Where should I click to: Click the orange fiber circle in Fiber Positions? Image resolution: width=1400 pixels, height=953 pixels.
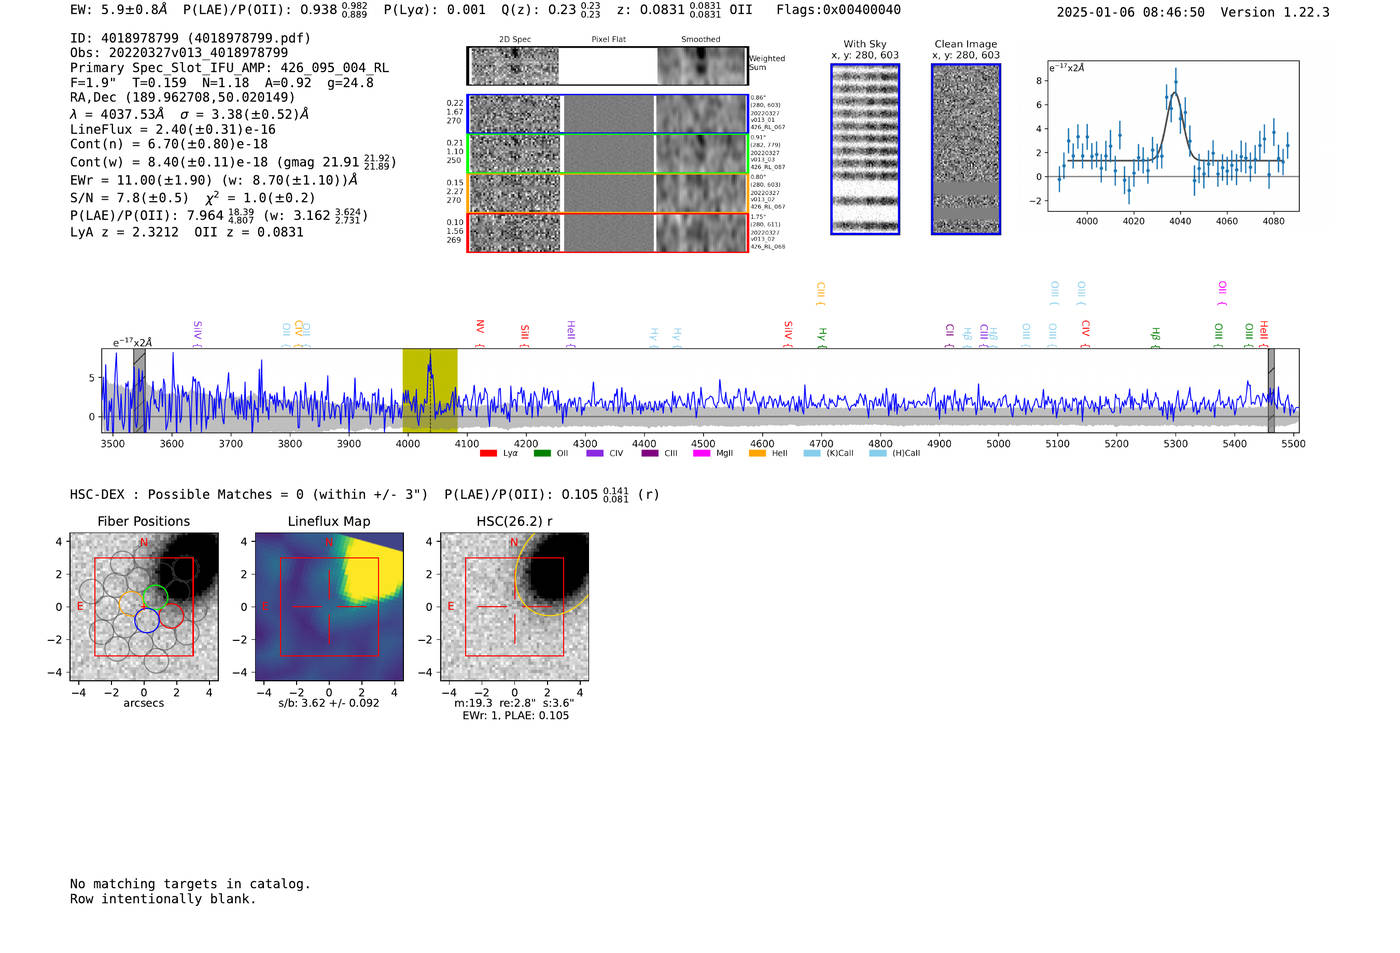point(131,603)
